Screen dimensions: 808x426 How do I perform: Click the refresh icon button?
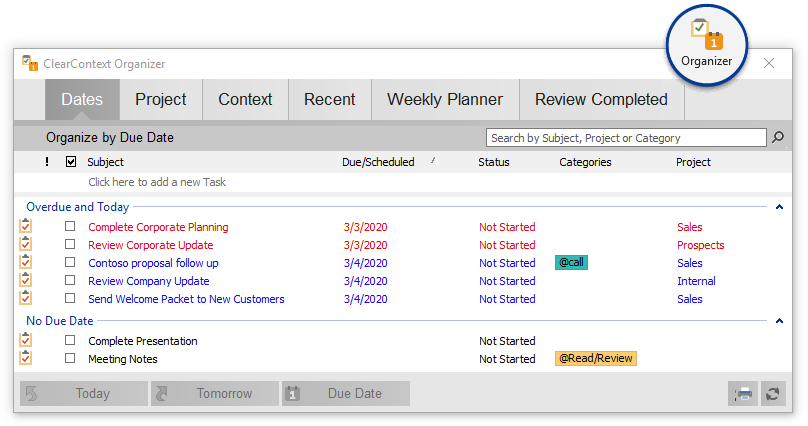(772, 394)
